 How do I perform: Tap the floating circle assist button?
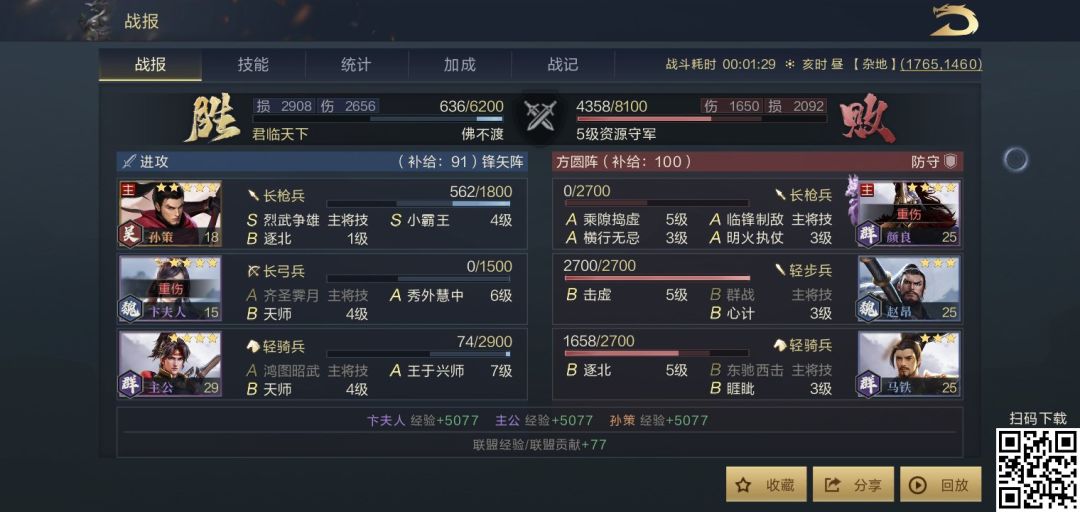[1015, 159]
